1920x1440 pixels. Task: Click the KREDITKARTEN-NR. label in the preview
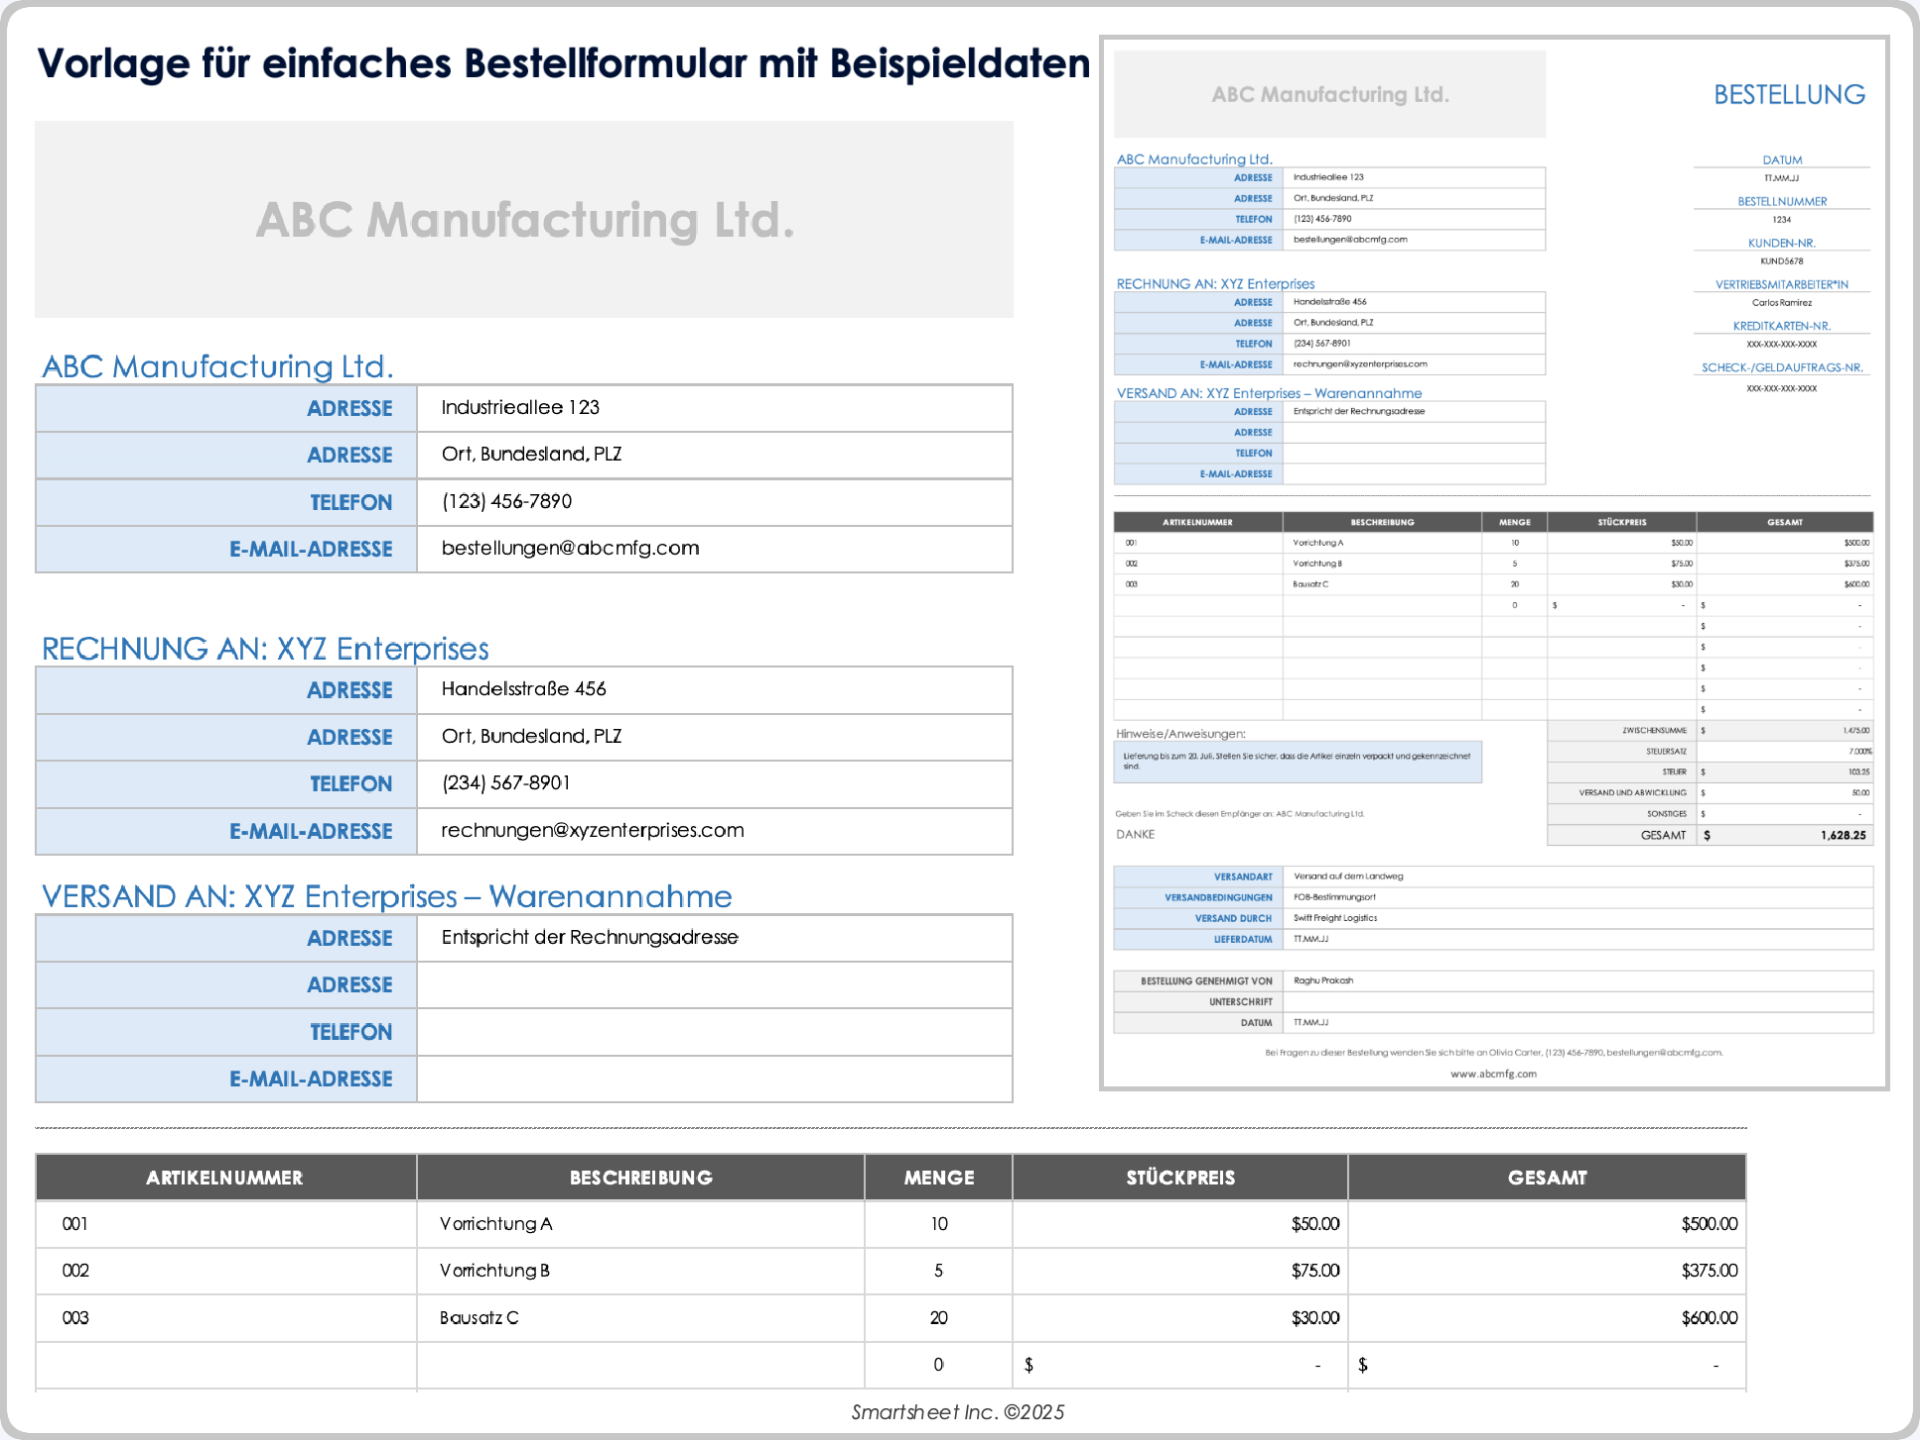1782,326
